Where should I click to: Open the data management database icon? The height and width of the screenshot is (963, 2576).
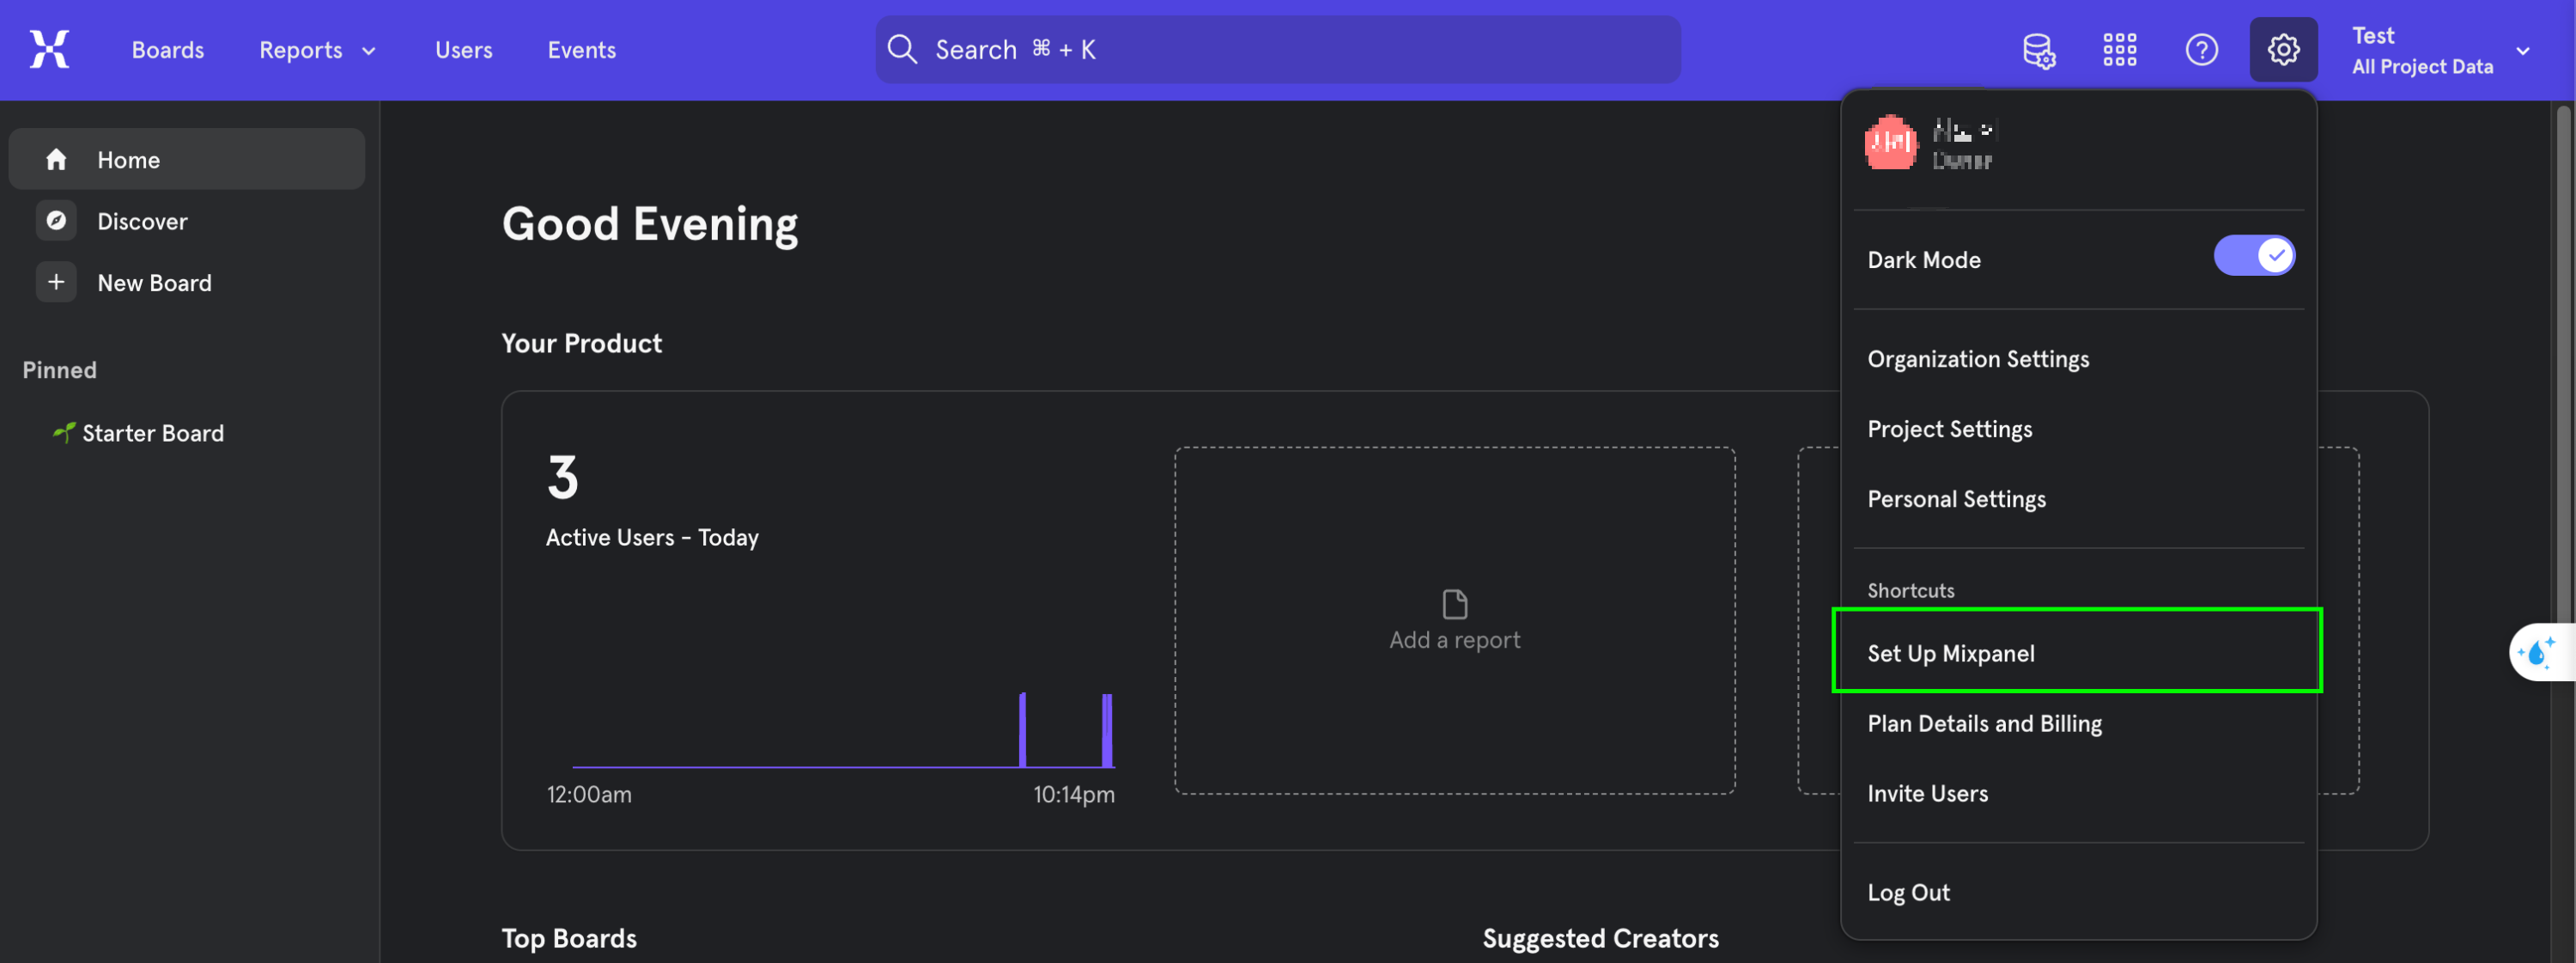[x=2039, y=50]
